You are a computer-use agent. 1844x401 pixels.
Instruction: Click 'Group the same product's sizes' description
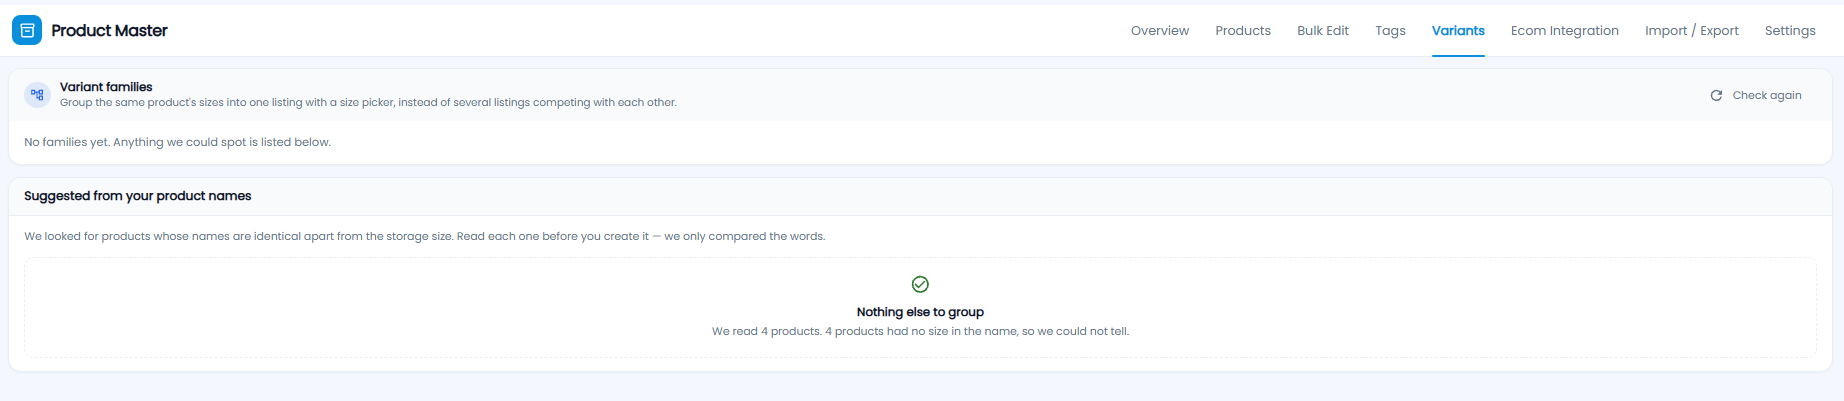tap(368, 103)
